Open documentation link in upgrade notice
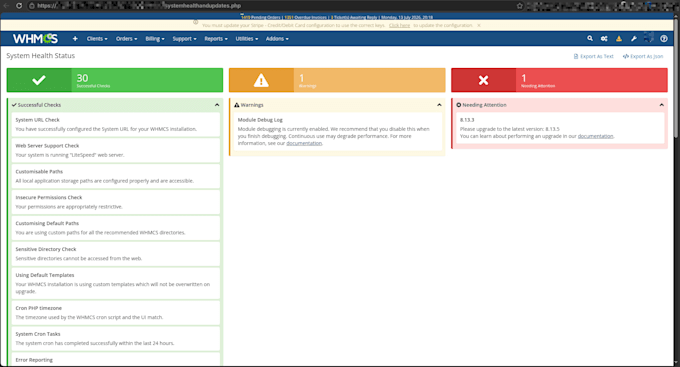Image resolution: width=680 pixels, height=367 pixels. click(595, 136)
